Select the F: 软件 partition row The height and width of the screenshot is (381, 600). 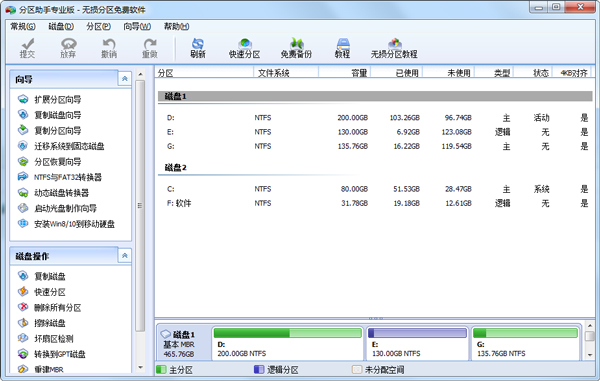pos(375,203)
